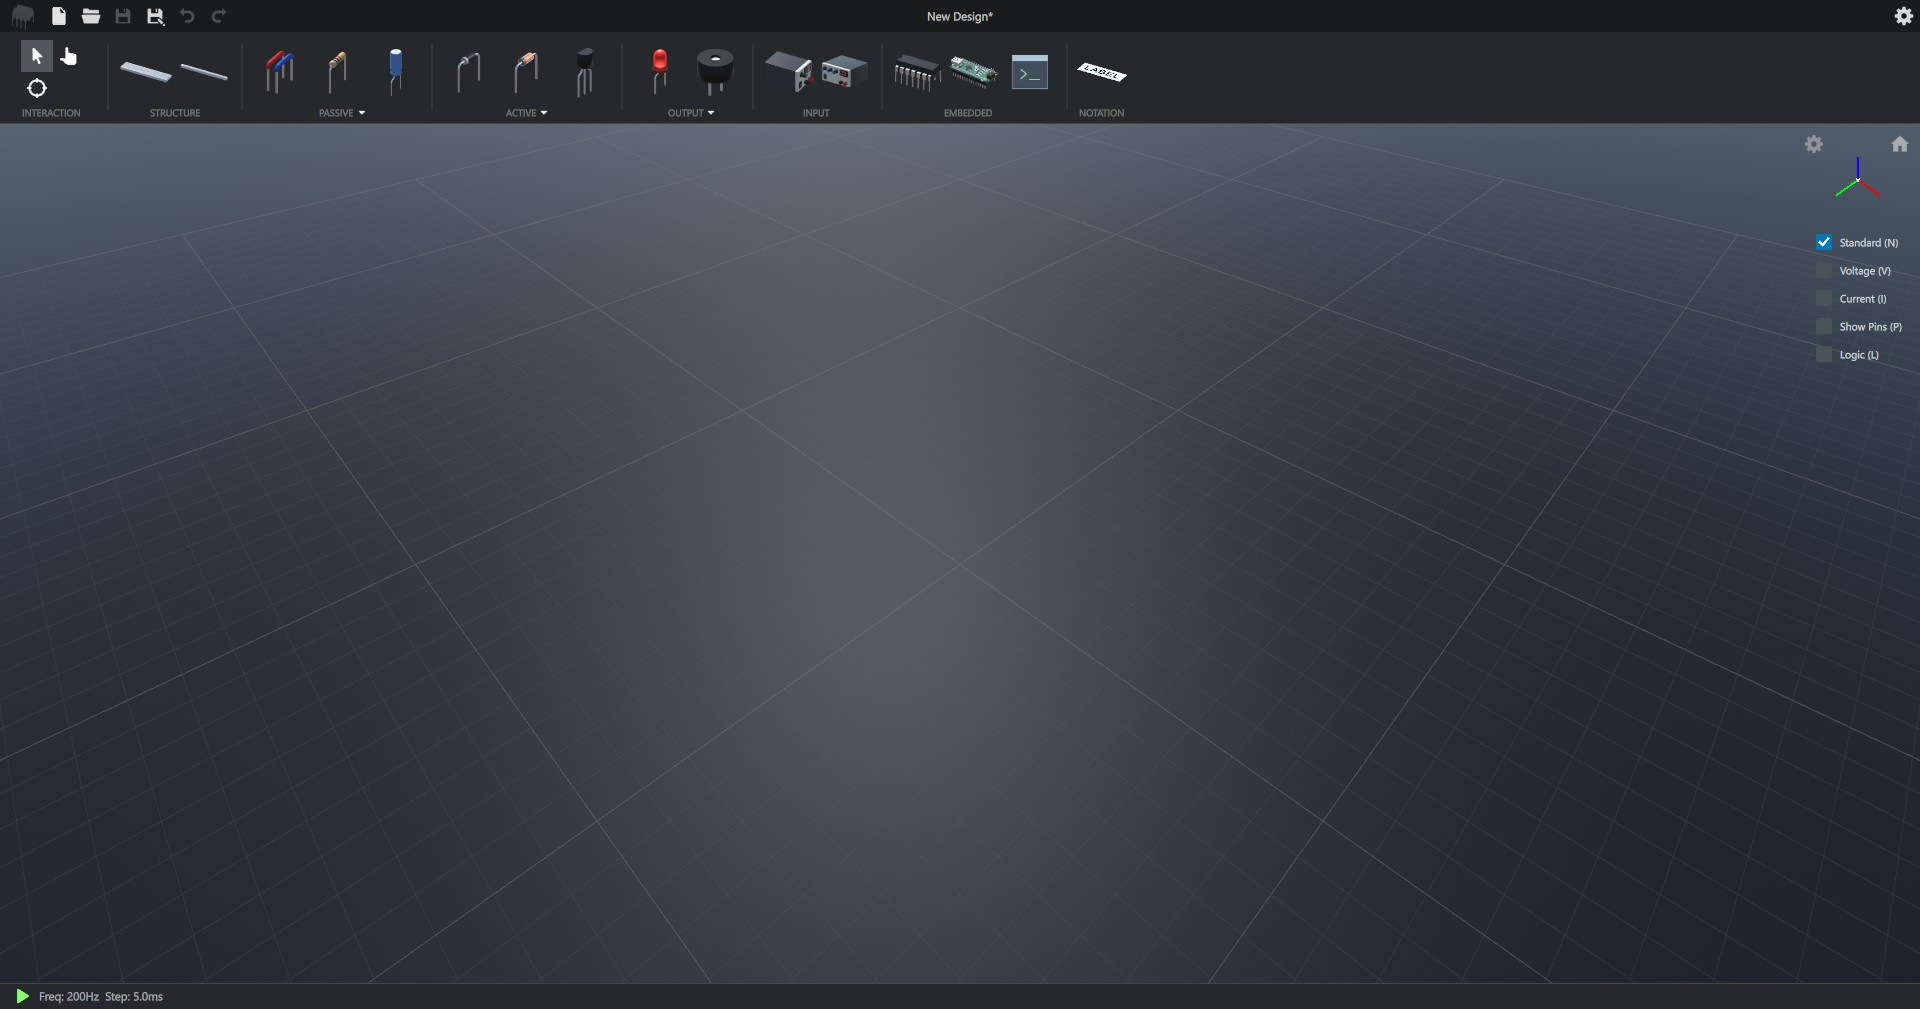Image resolution: width=1920 pixels, height=1009 pixels.
Task: Select the red LED component
Action: click(x=659, y=71)
